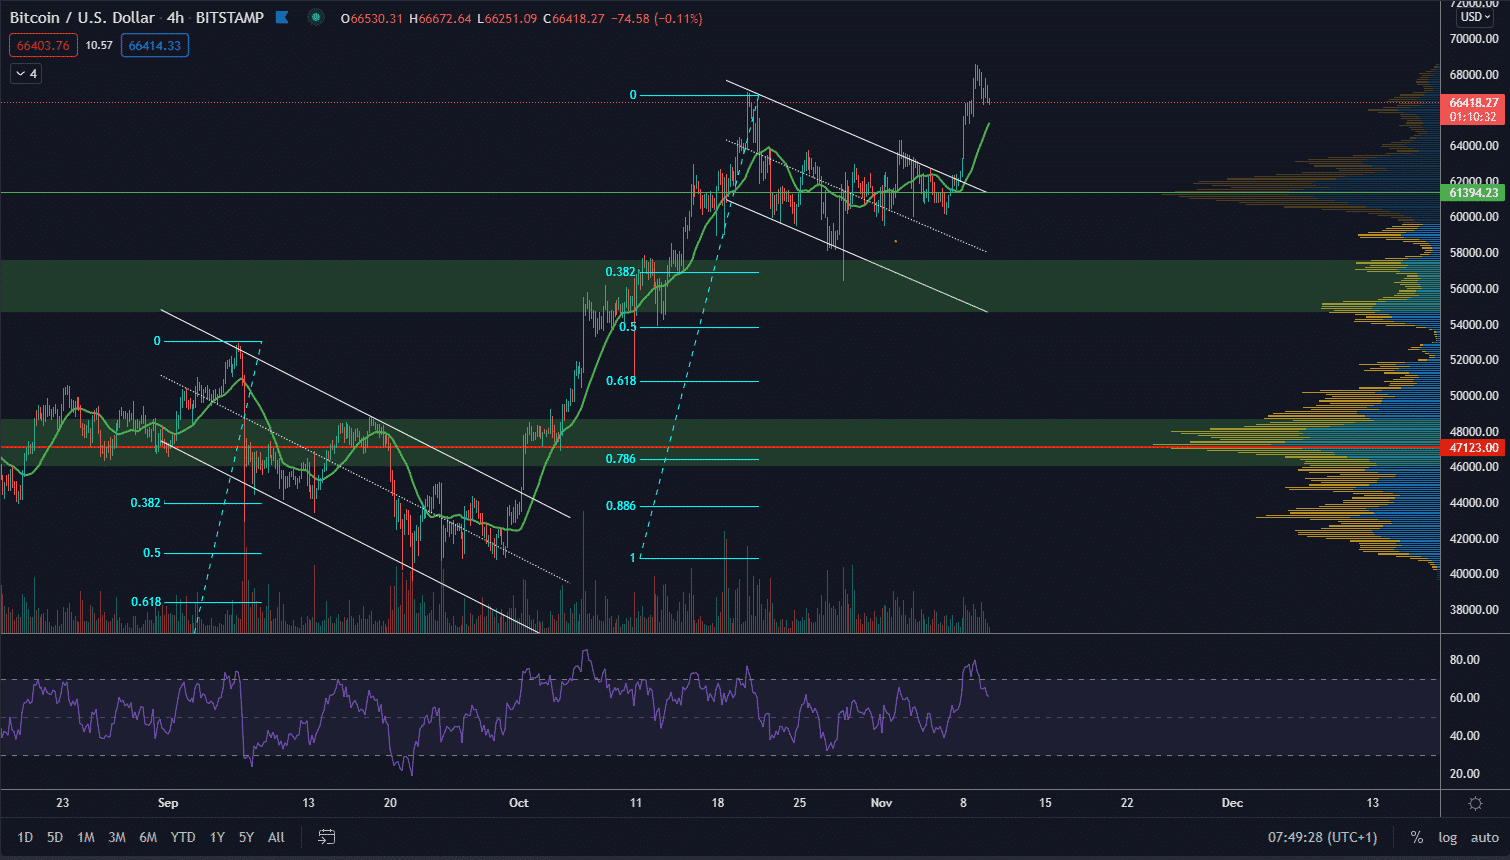
Task: Toggle percent scale mode
Action: click(x=1417, y=837)
